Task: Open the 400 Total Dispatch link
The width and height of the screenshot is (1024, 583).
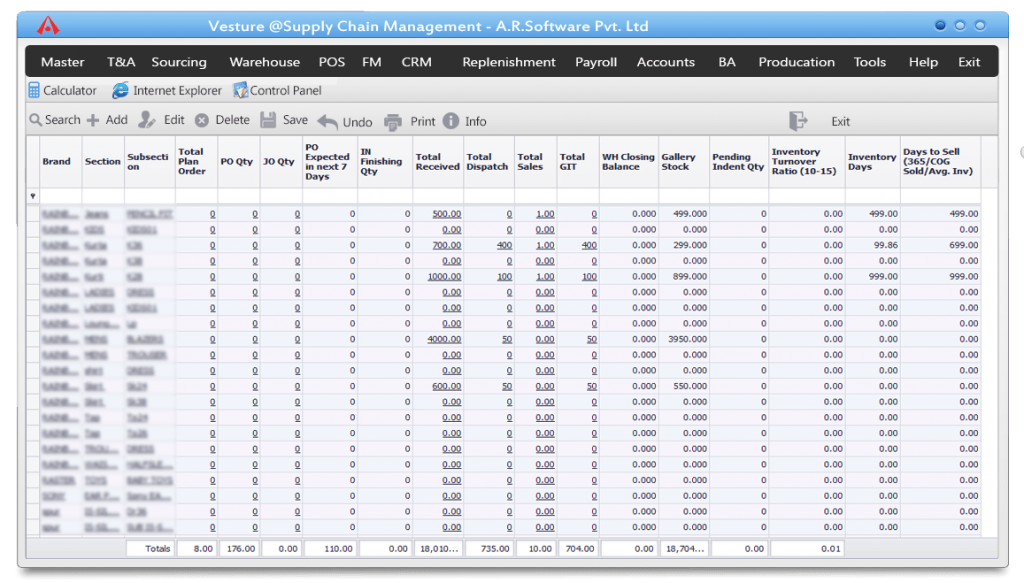Action: tap(504, 245)
